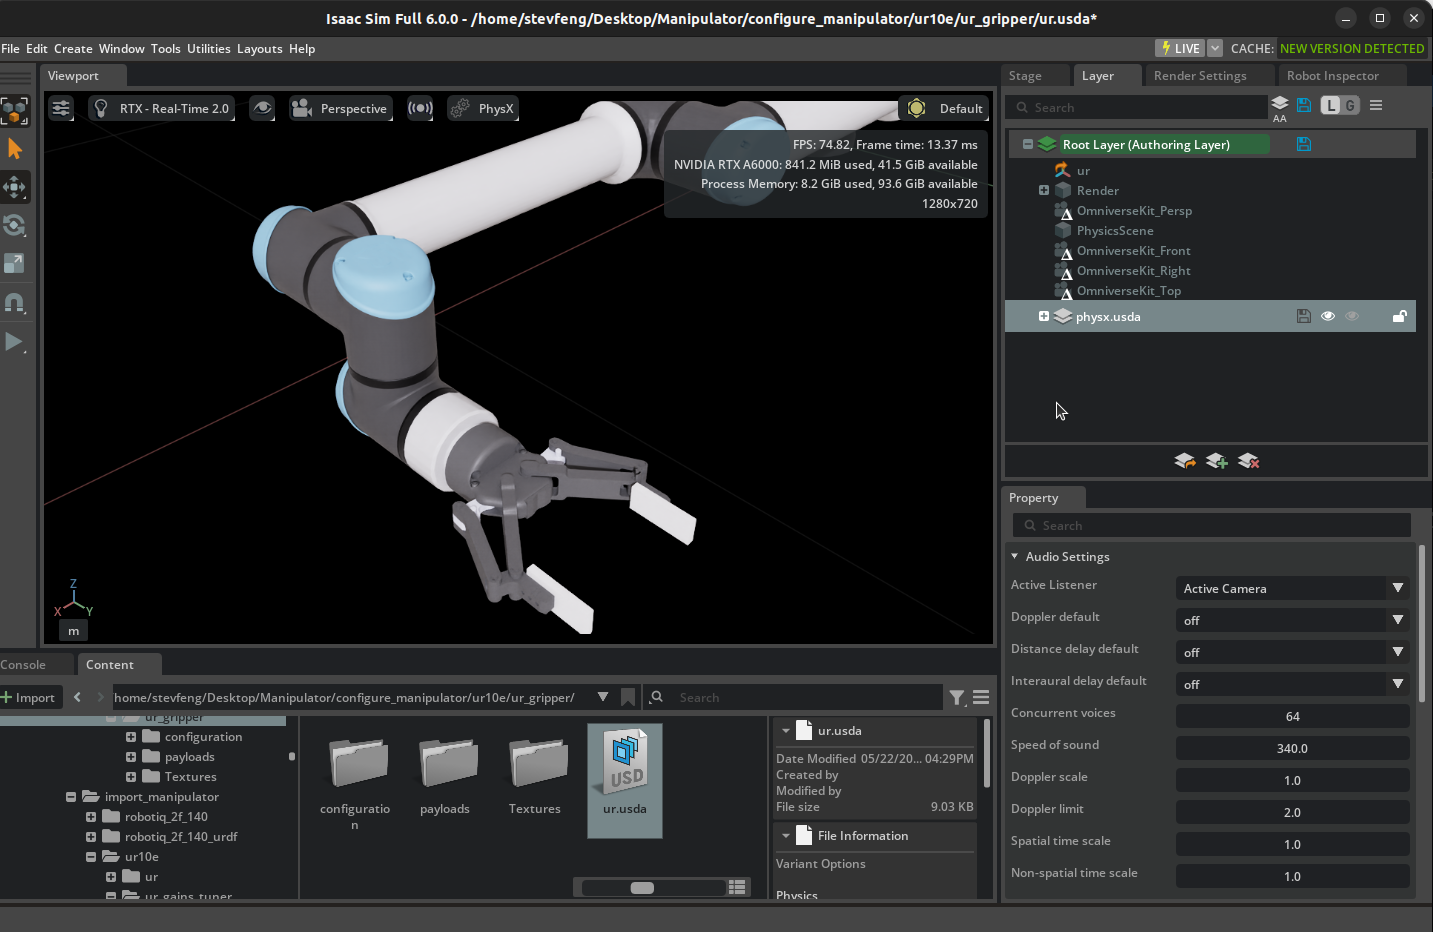Viewport: 1433px width, 932px height.
Task: Choose the Select tool arrow in left toolbar
Action: tap(14, 149)
